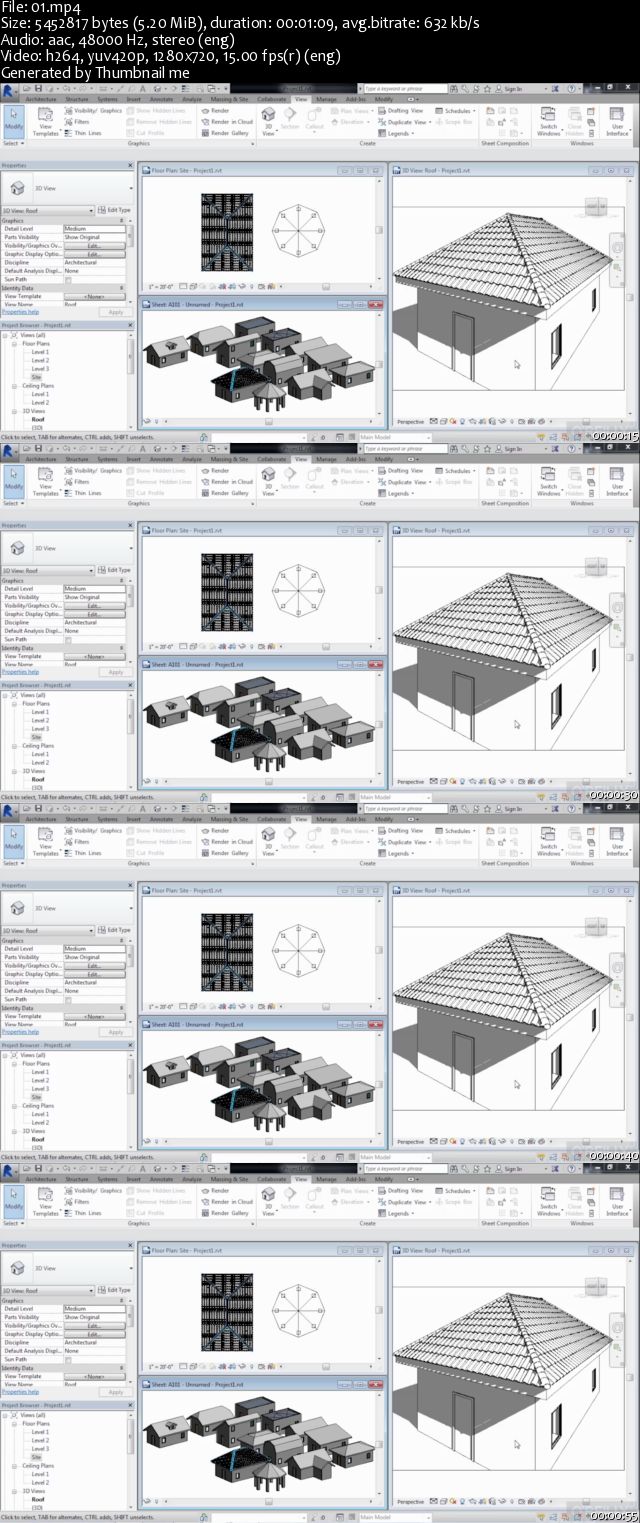Click Edit Type in the 00:00:15 frame Properties panel
This screenshot has height=1523, width=640.
coord(116,210)
